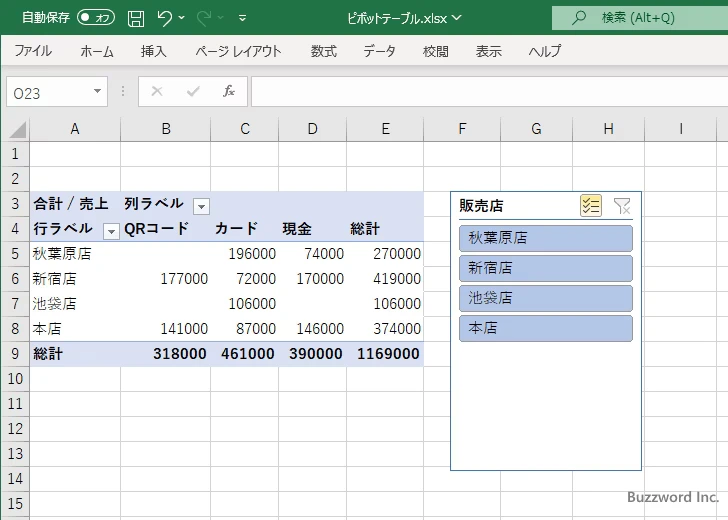Toggle slicer Multi-Select icon
The width and height of the screenshot is (728, 520).
point(591,205)
